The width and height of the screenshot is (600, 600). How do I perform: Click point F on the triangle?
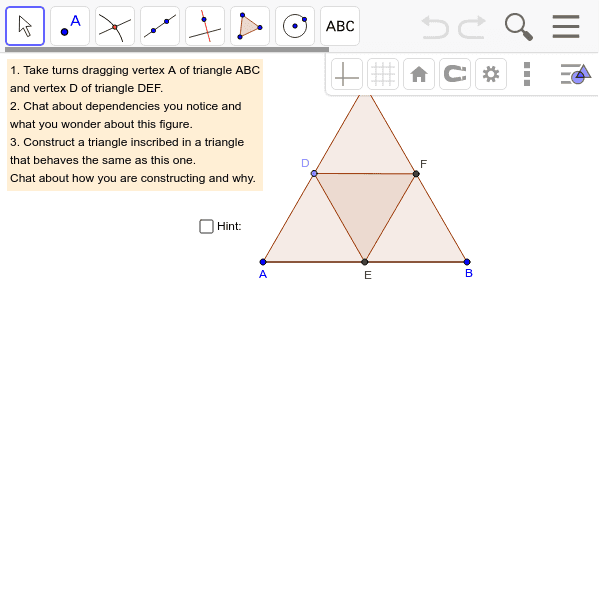[x=416, y=174]
